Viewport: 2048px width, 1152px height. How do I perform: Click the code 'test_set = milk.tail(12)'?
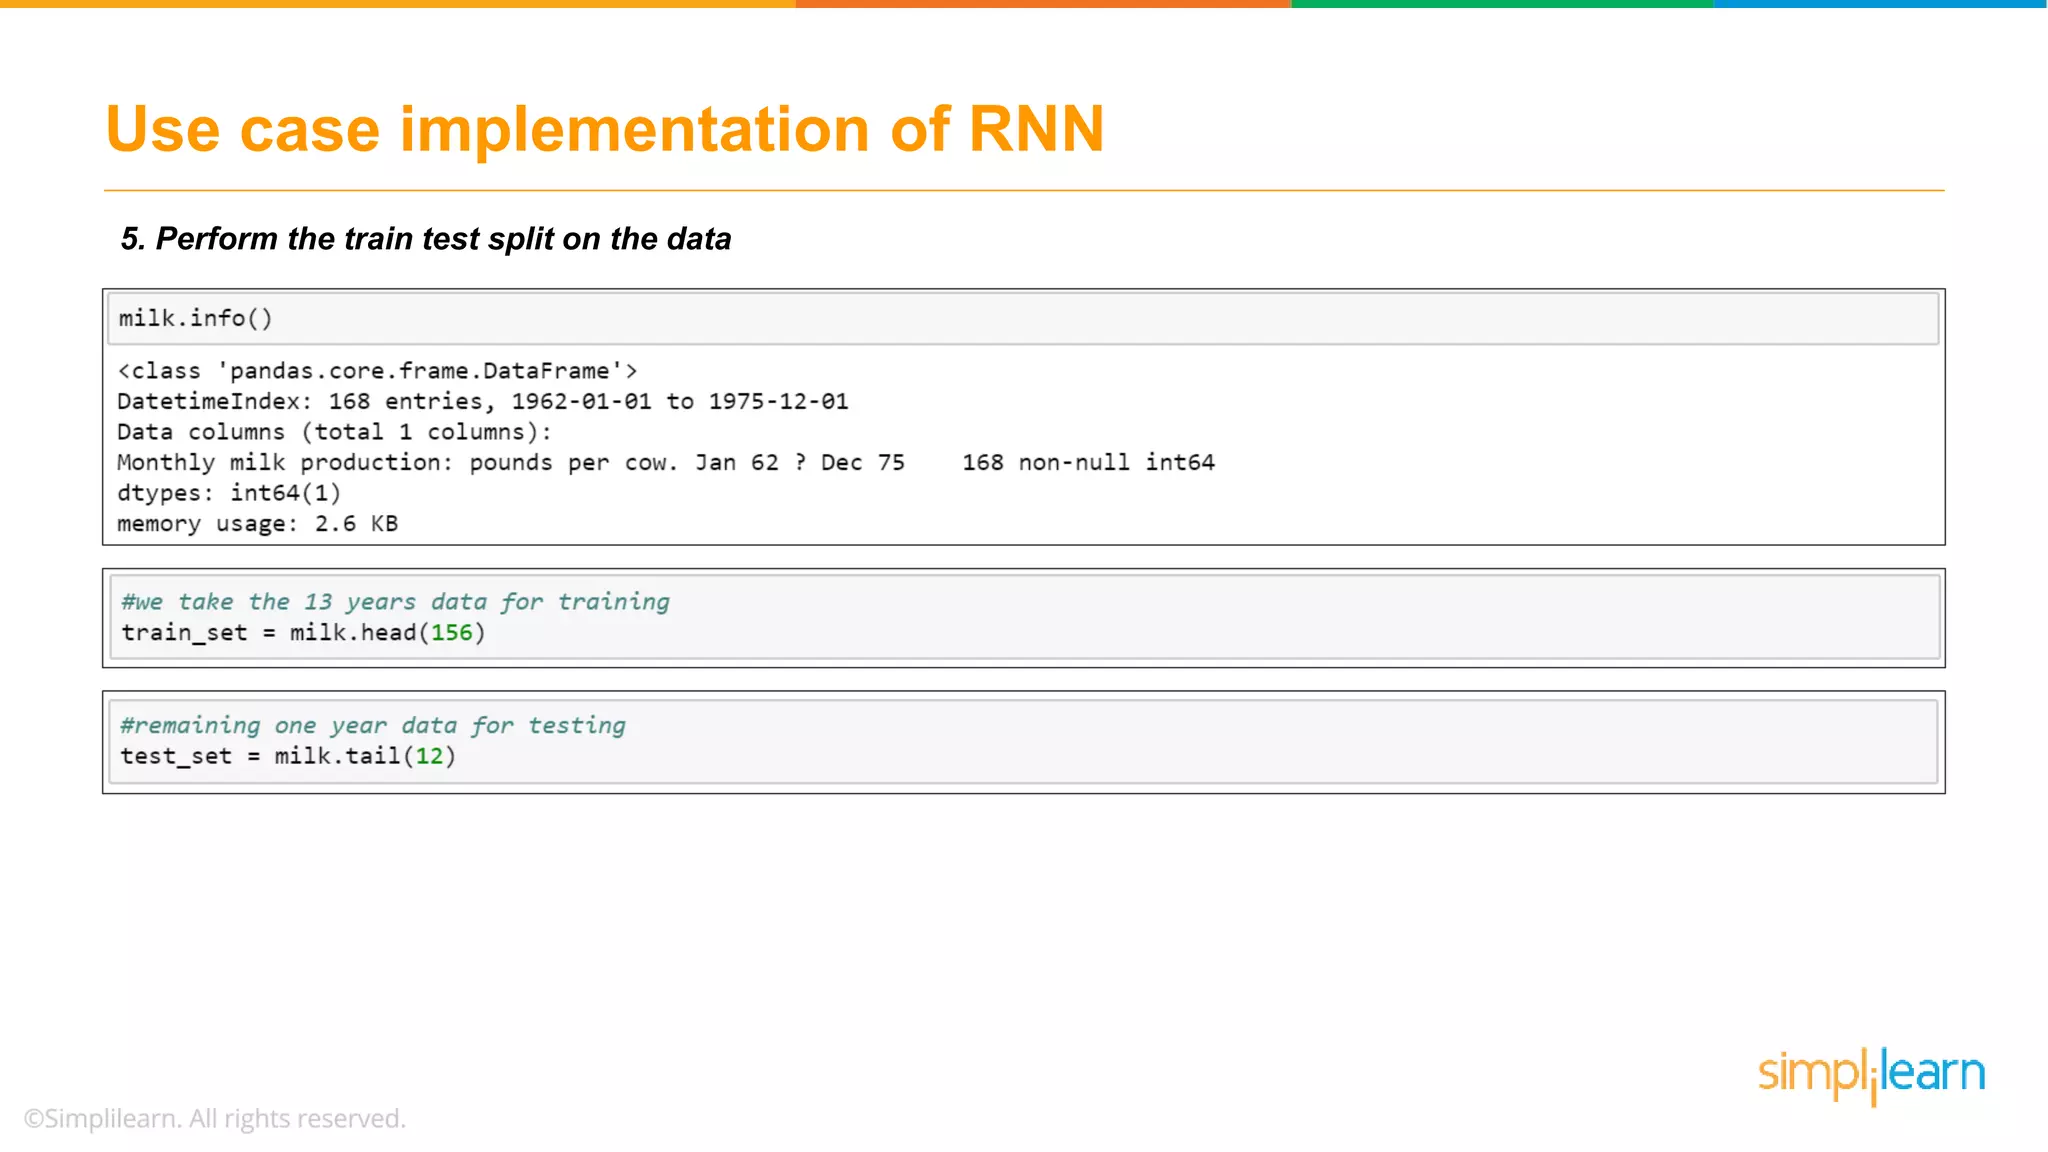point(288,756)
